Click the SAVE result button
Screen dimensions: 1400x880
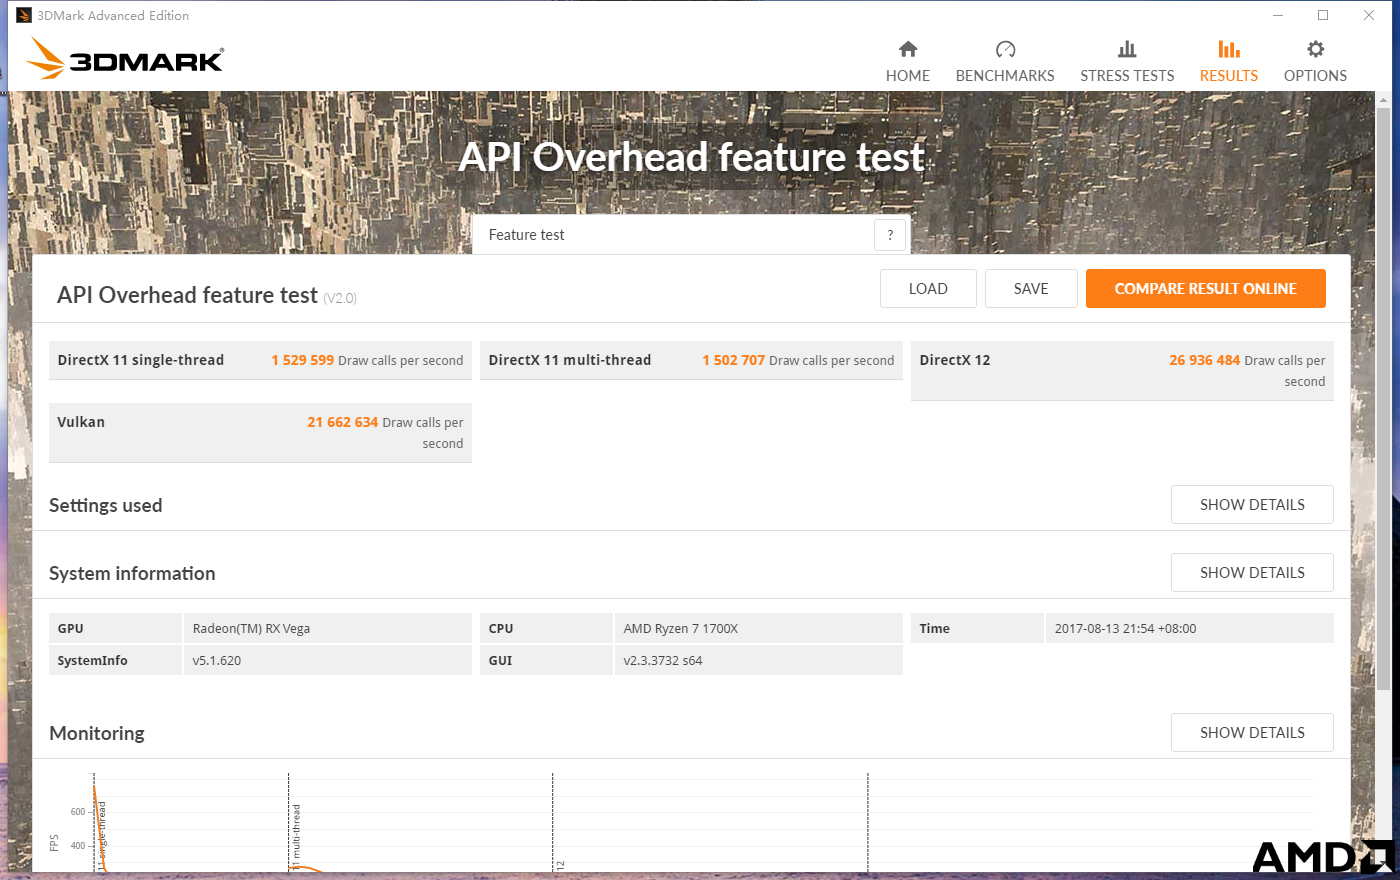[x=1031, y=289]
